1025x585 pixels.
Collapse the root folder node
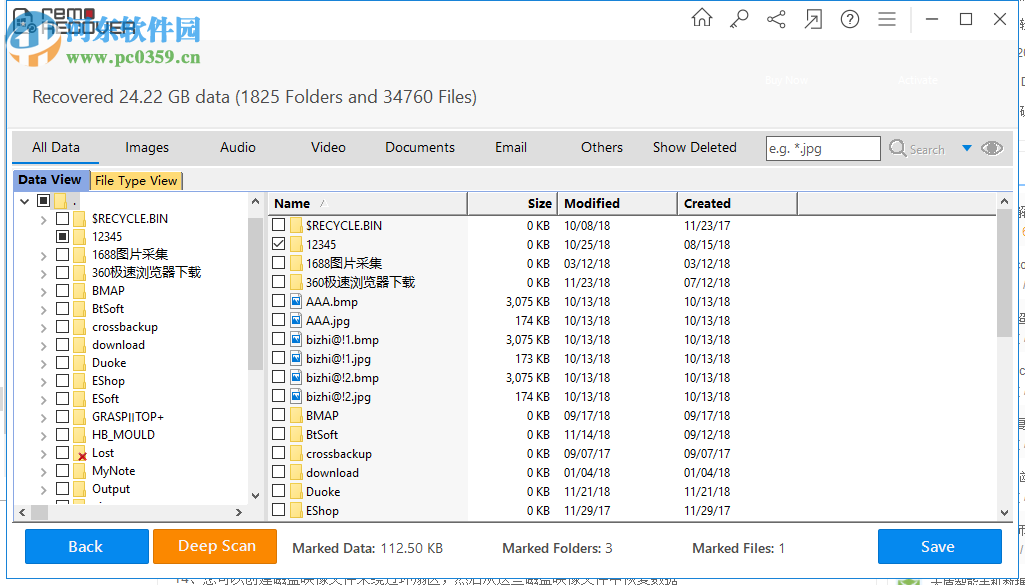click(22, 200)
